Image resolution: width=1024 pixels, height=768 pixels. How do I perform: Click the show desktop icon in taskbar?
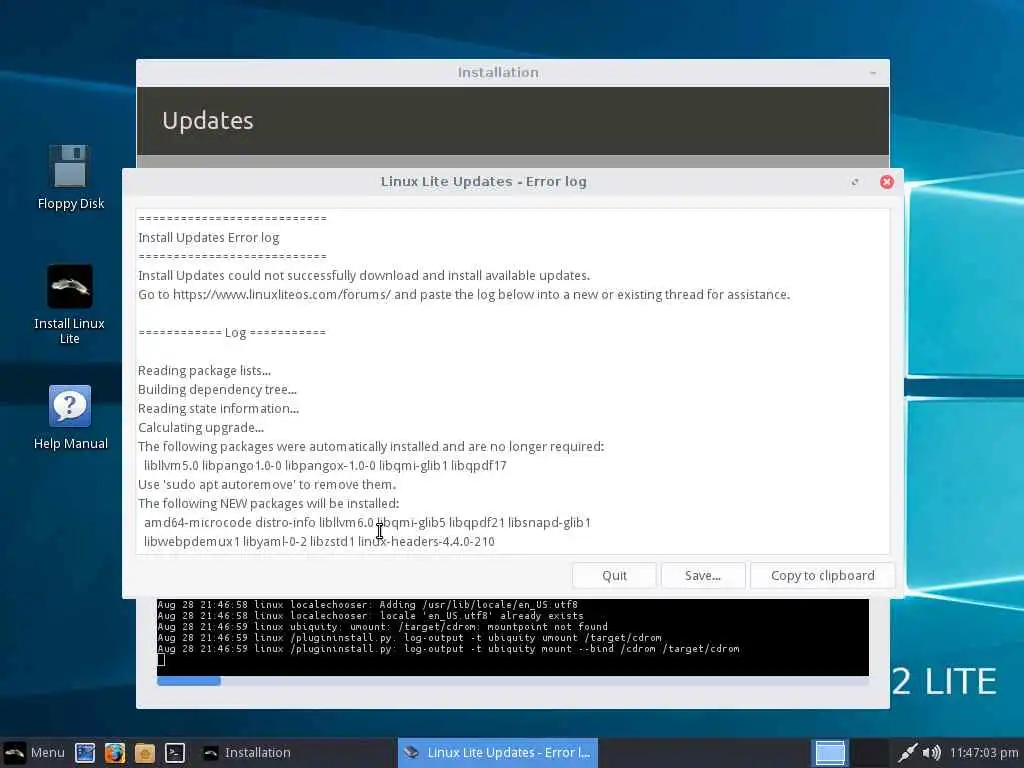click(85, 752)
